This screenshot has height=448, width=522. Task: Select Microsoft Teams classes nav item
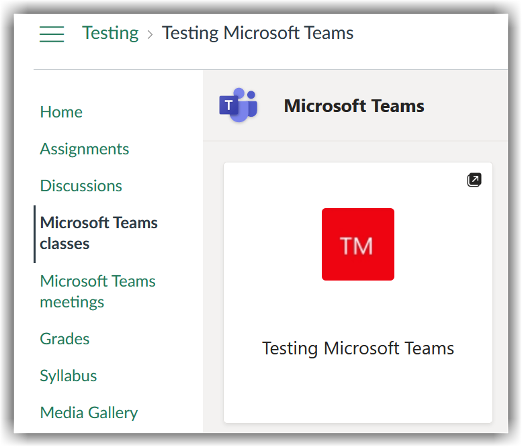click(x=99, y=233)
